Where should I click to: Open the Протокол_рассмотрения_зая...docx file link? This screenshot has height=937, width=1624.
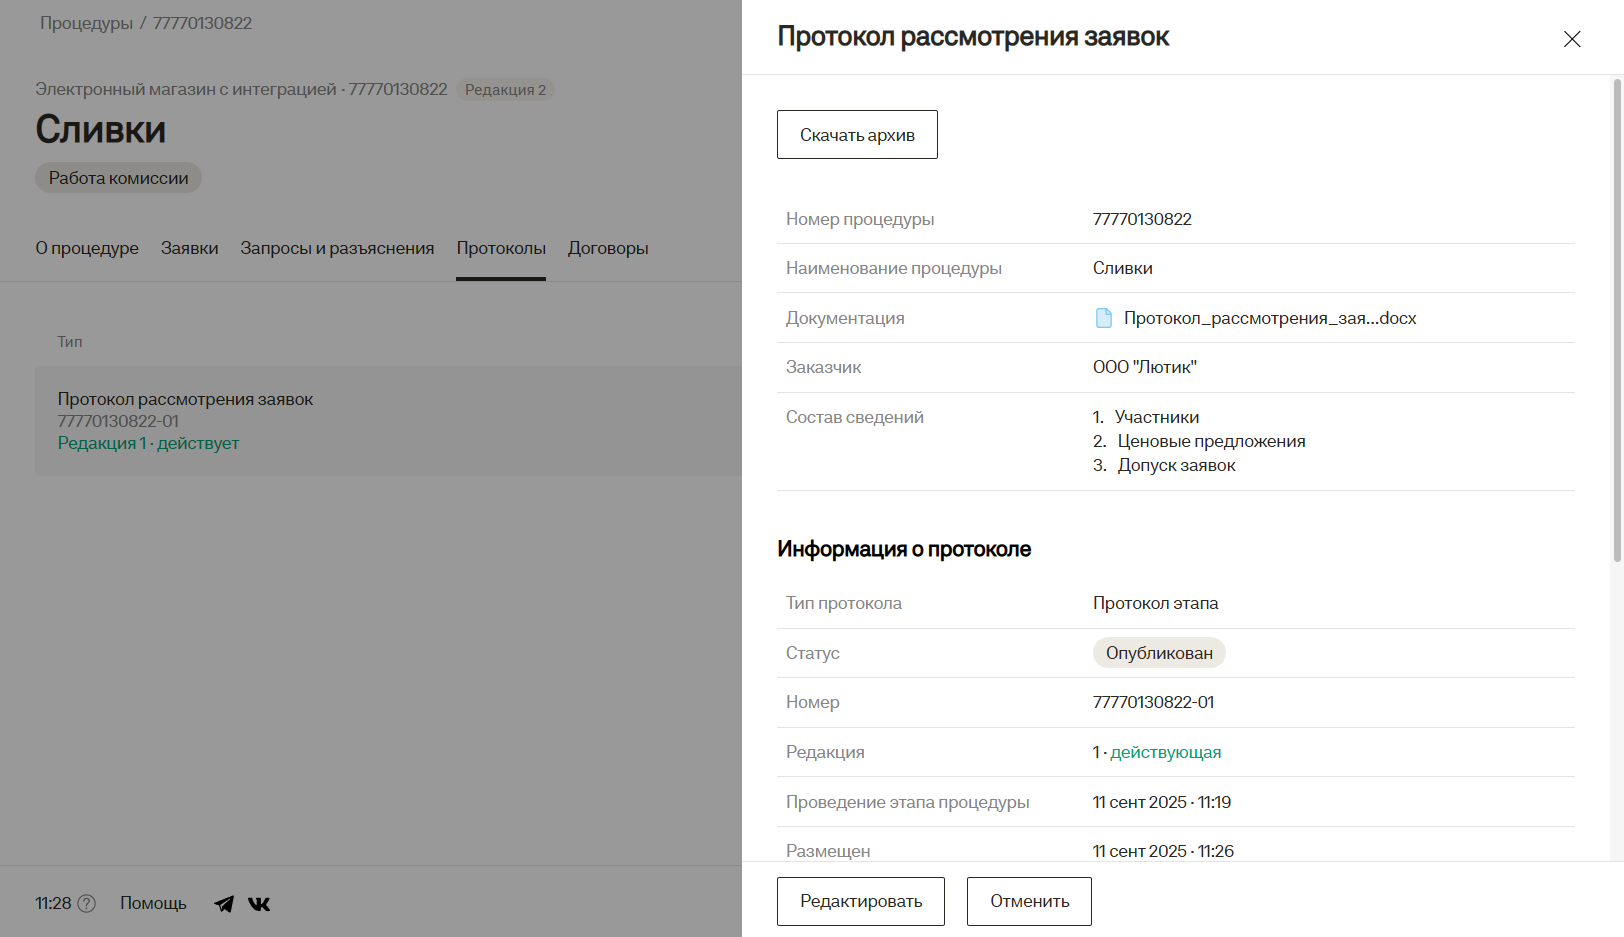tap(1269, 318)
